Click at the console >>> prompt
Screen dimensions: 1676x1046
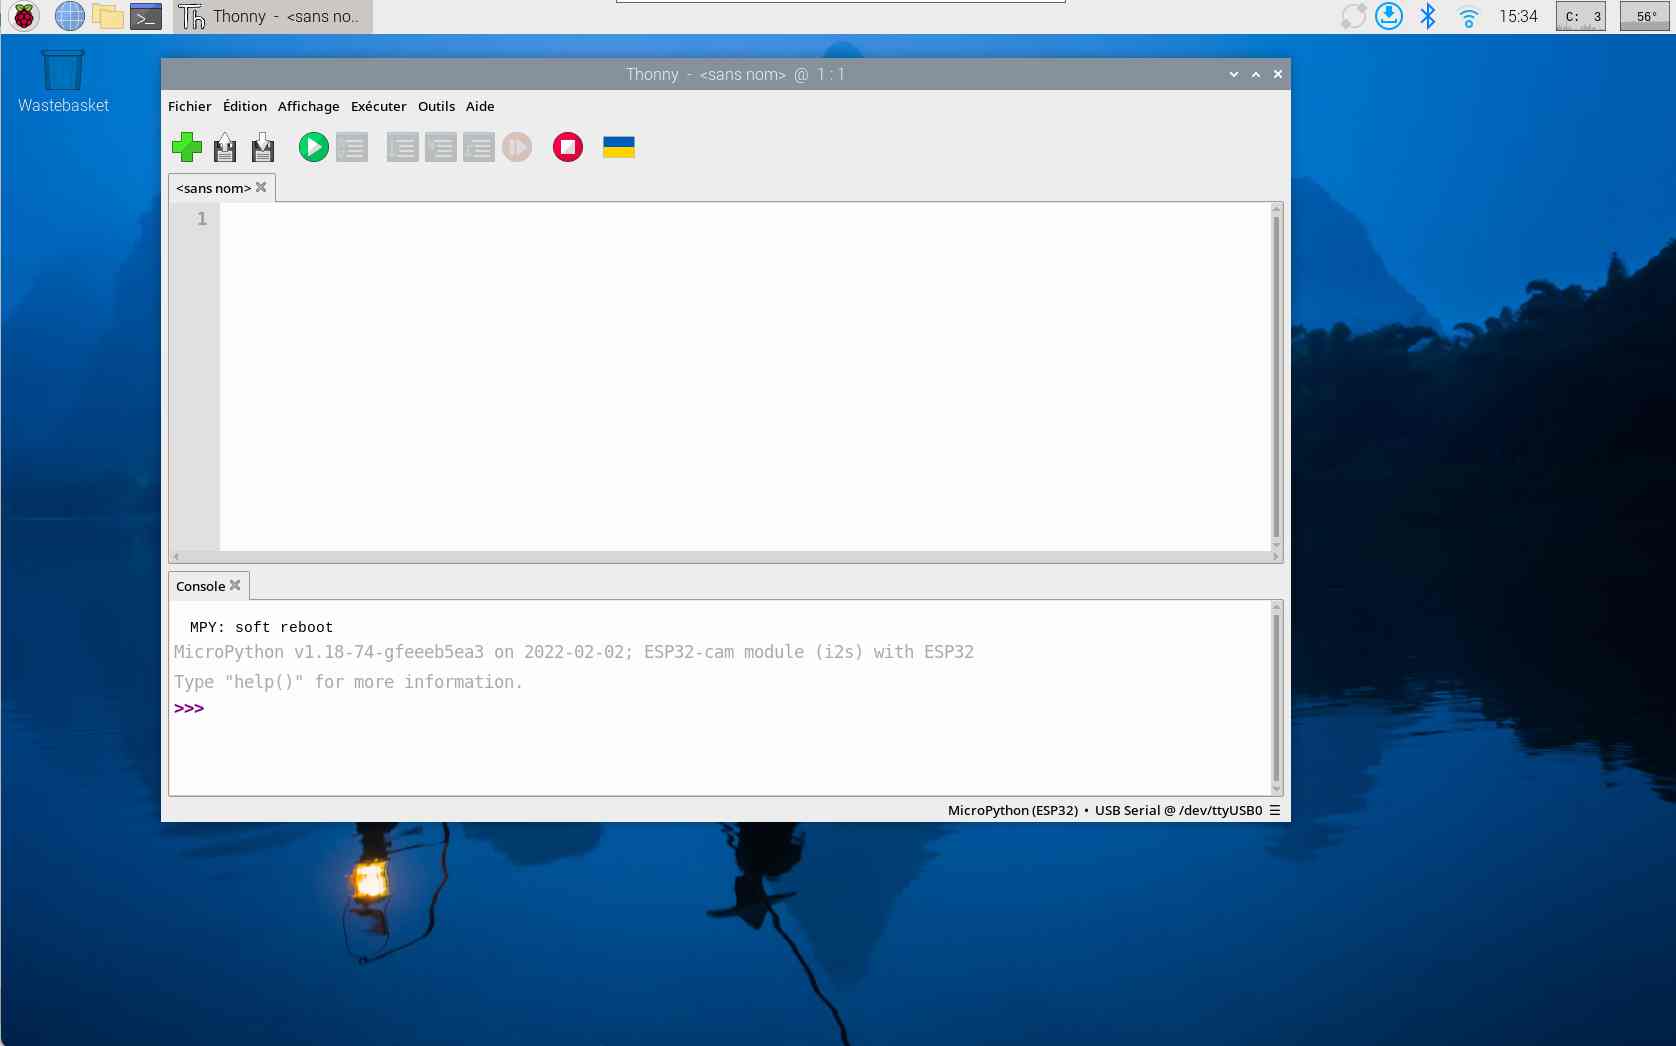click(189, 708)
